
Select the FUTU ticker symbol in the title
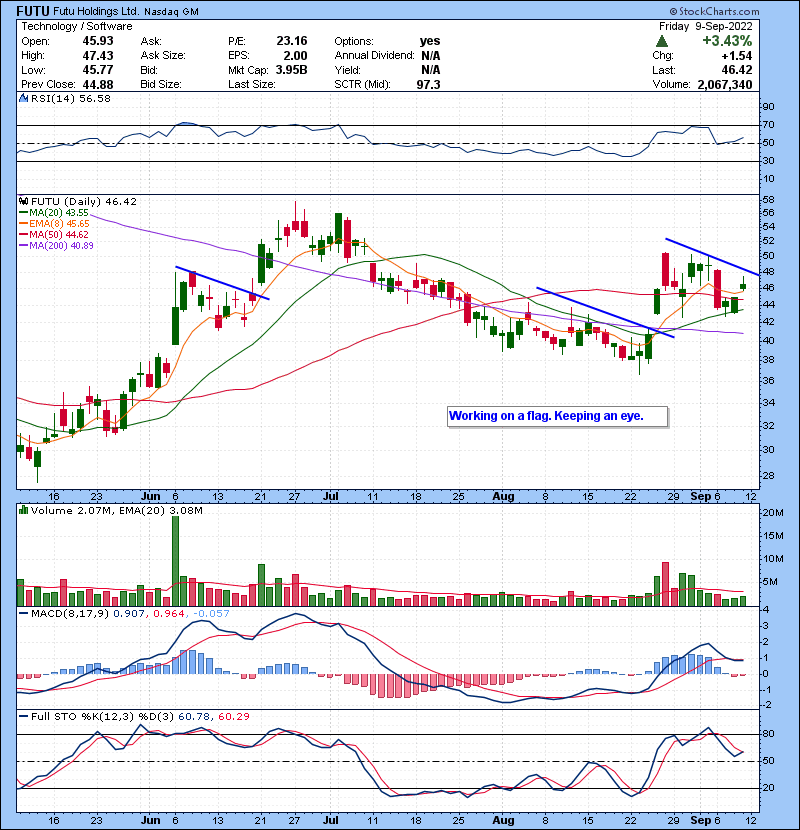[x=33, y=11]
